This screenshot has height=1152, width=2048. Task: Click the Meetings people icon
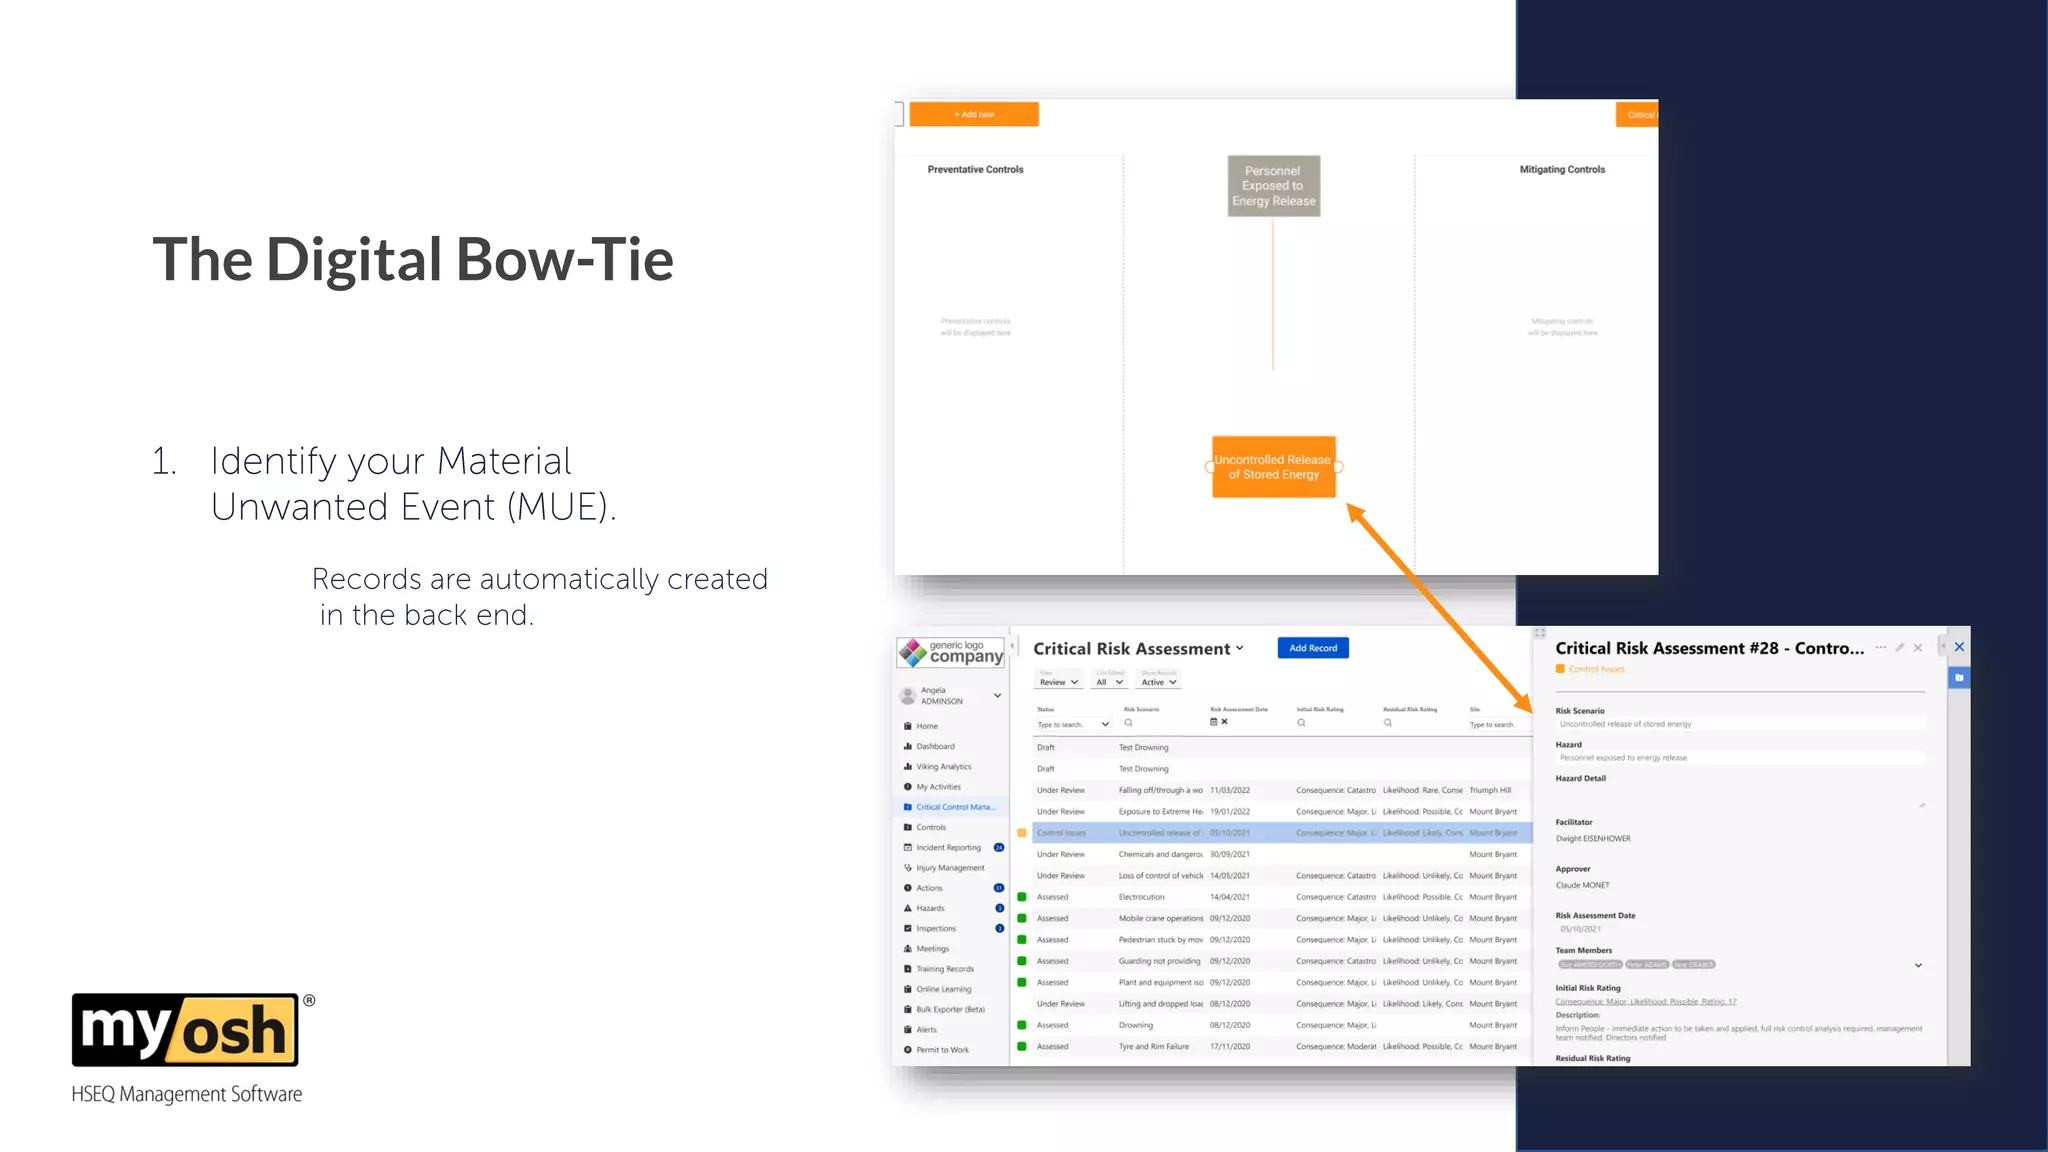[x=908, y=949]
